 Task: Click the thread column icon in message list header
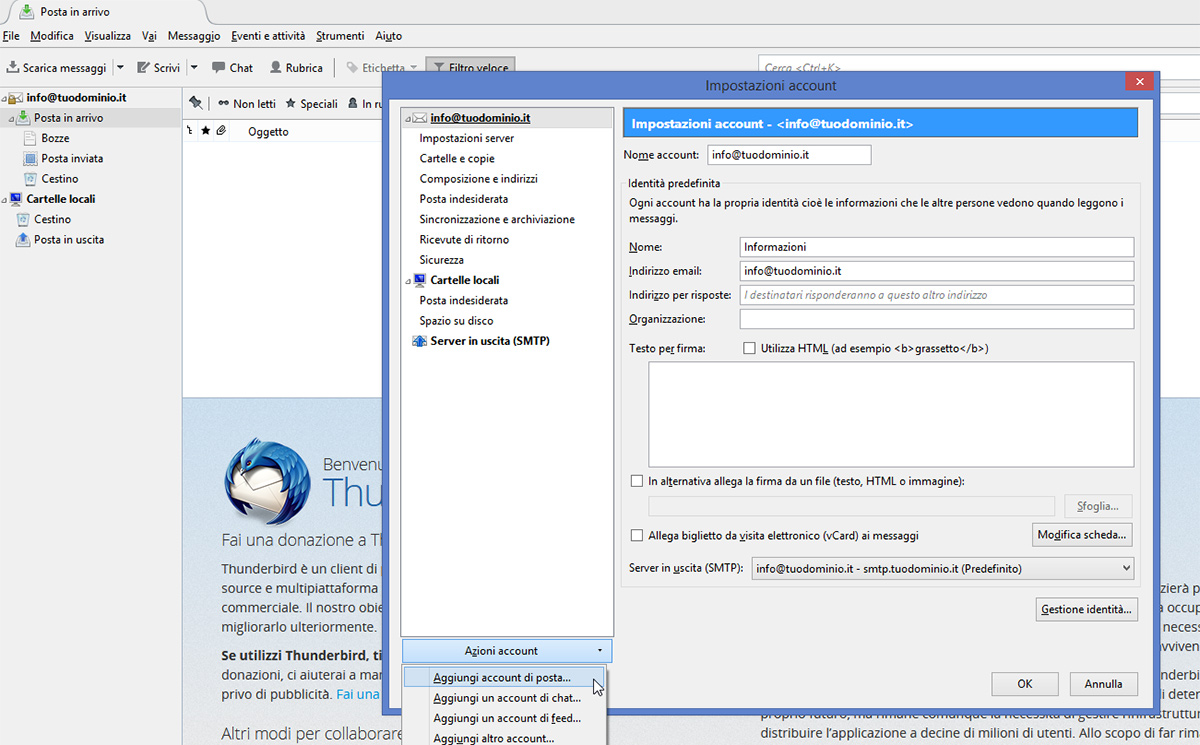[x=190, y=131]
